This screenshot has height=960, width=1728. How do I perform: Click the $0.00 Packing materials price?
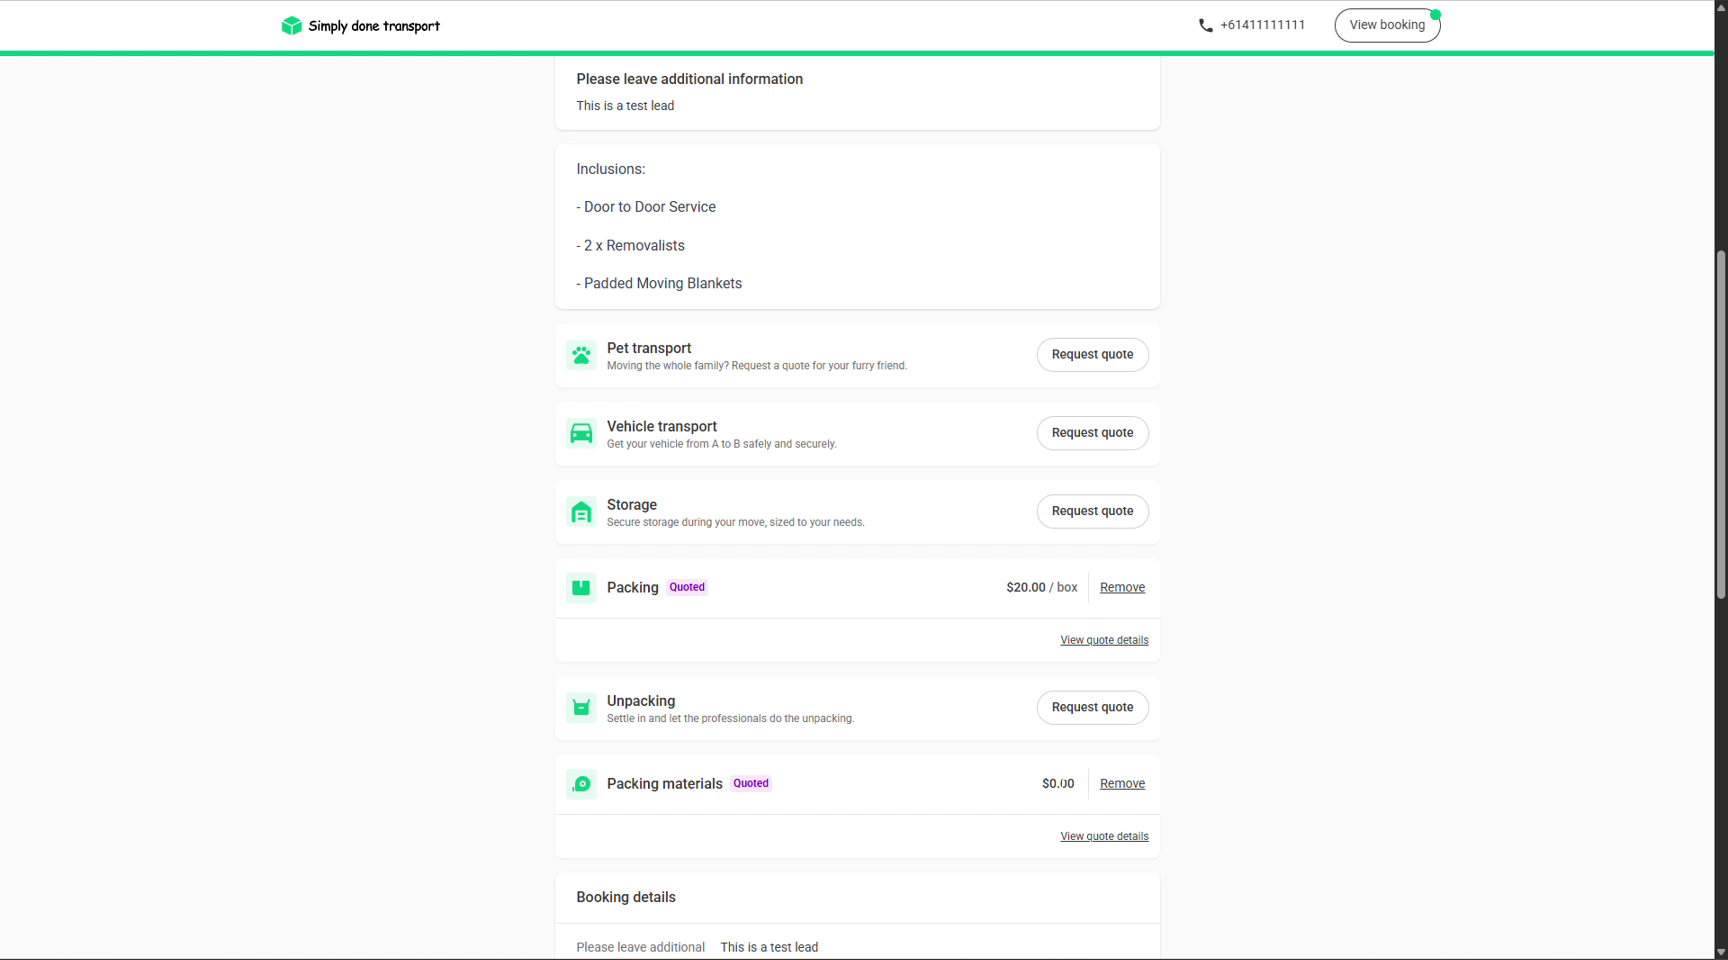[x=1058, y=784]
